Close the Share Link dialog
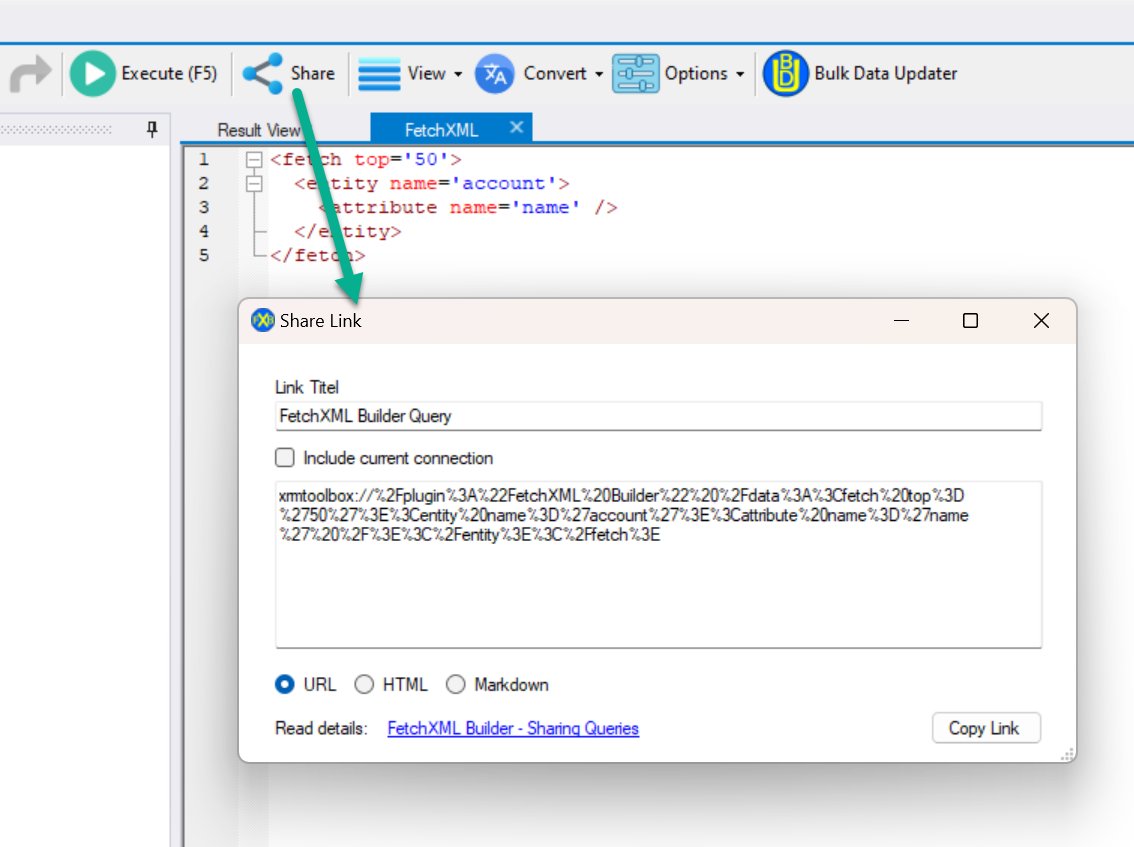This screenshot has height=847, width=1134. 1041,320
